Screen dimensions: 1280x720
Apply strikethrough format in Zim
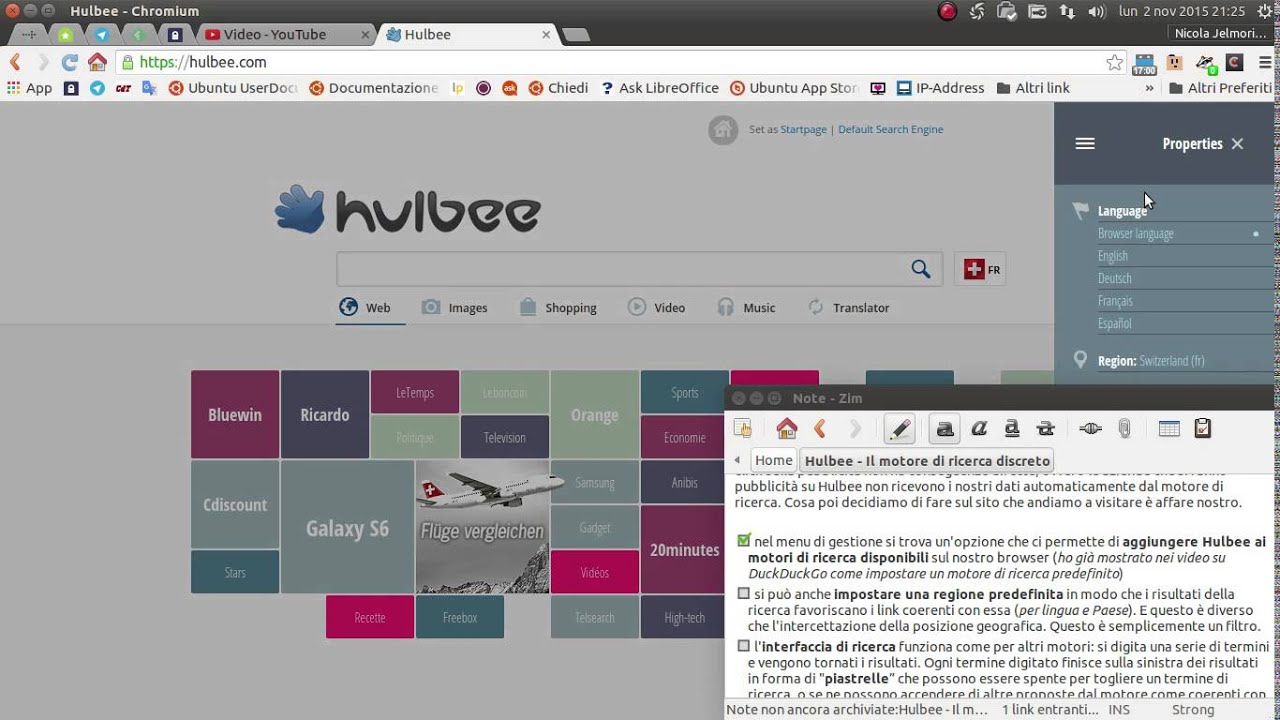[x=1046, y=429]
